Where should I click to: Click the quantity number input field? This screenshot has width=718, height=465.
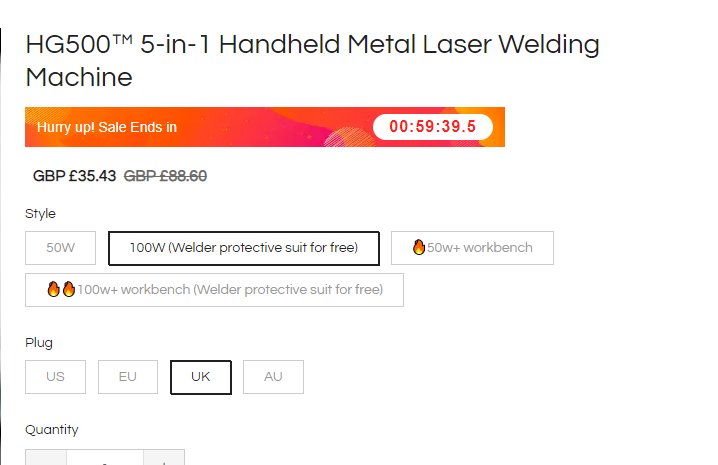[x=105, y=457]
